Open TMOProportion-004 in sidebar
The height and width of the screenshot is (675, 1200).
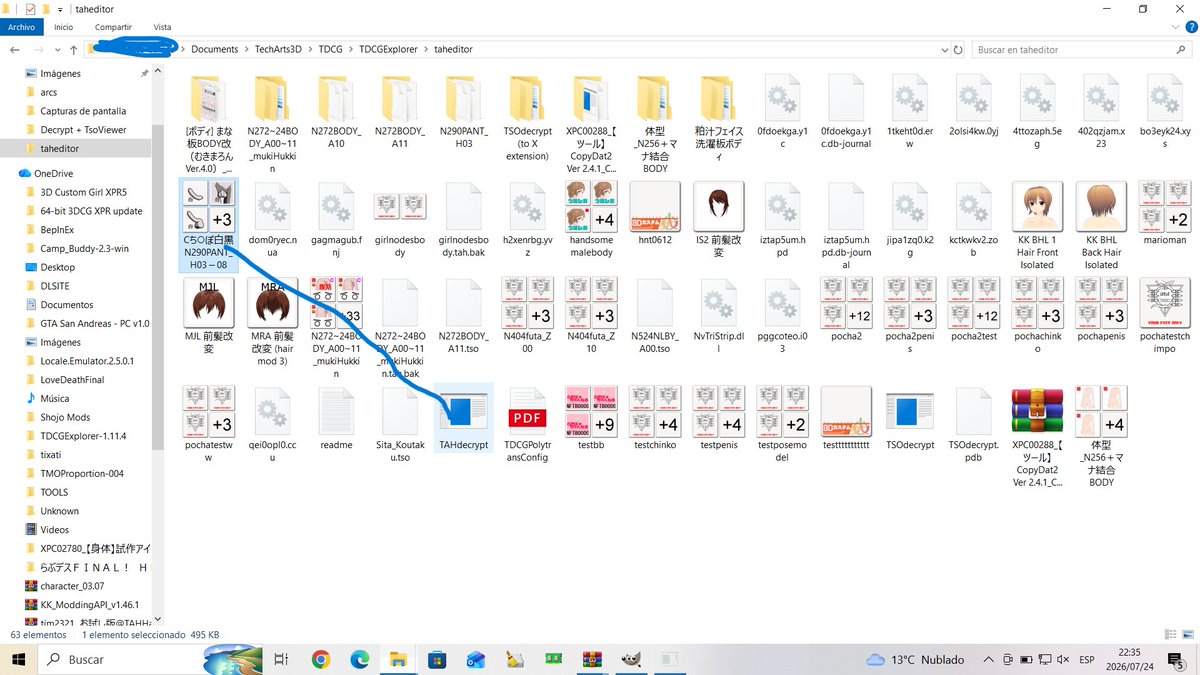point(82,473)
